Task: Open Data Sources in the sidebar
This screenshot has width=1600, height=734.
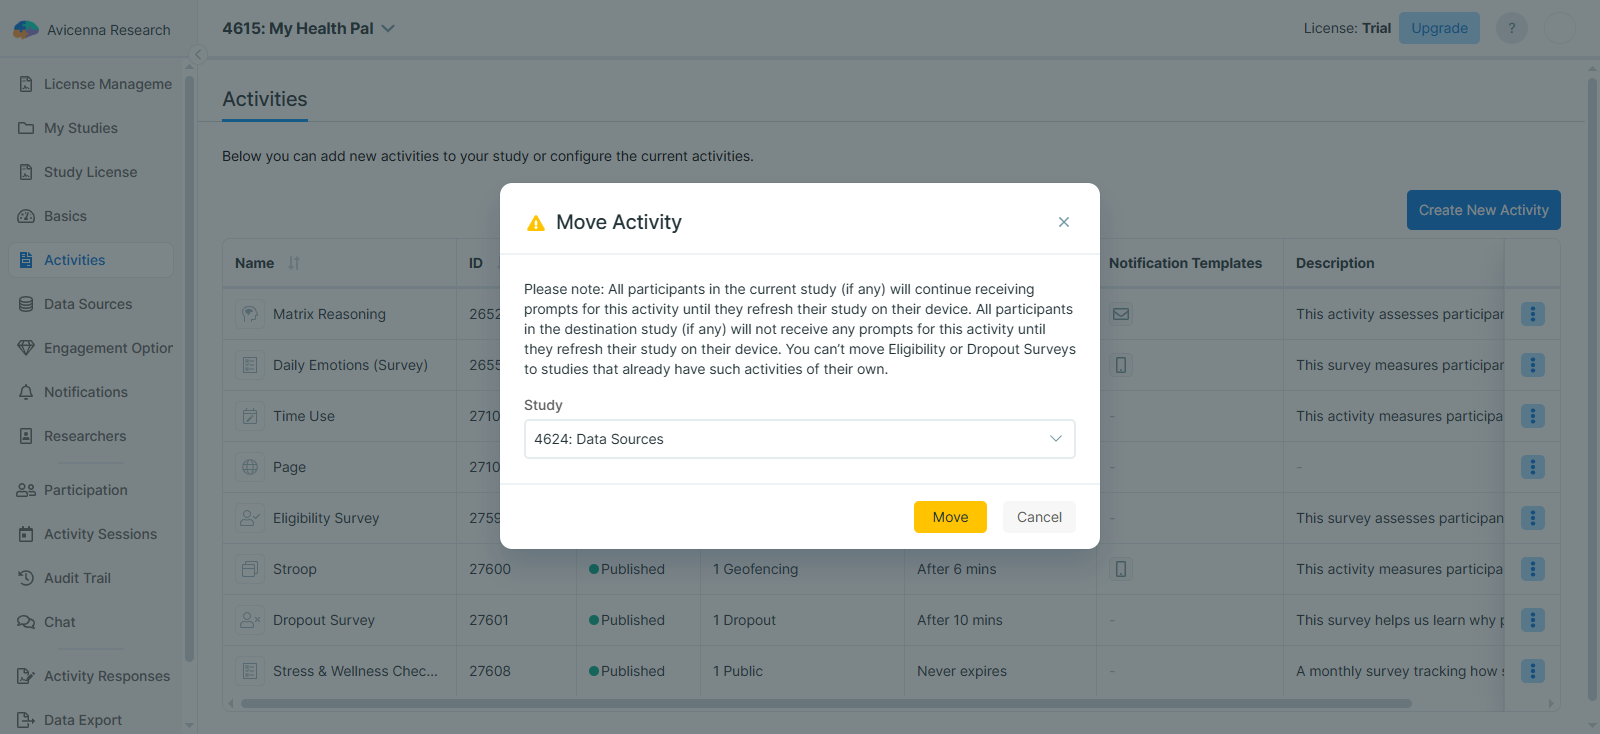Action: 88,304
